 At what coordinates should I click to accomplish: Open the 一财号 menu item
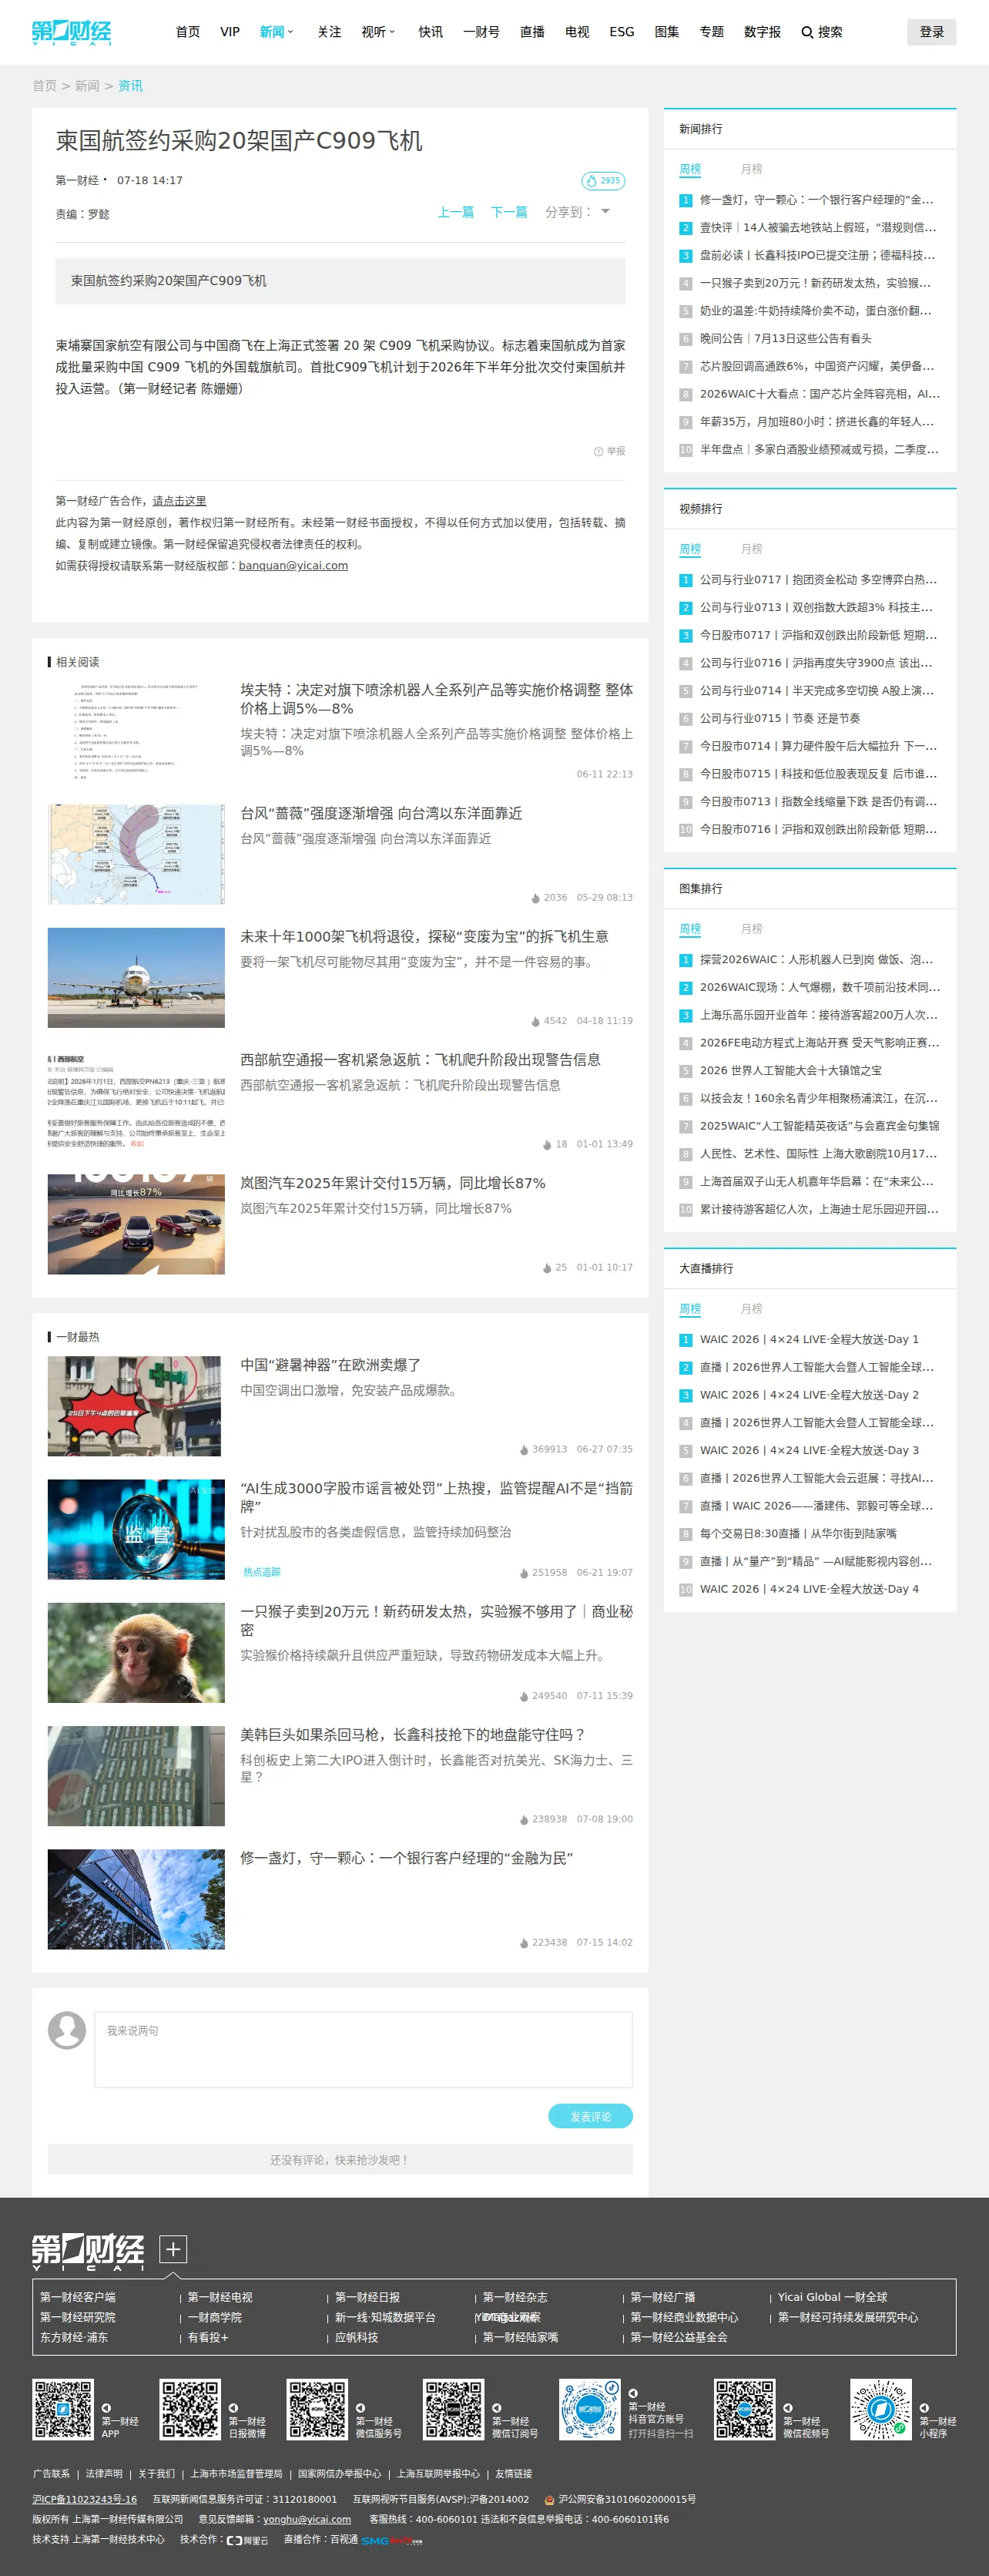(481, 32)
